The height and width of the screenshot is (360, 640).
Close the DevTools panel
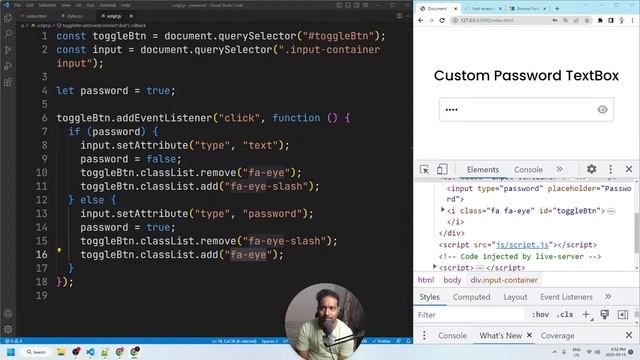[629, 169]
